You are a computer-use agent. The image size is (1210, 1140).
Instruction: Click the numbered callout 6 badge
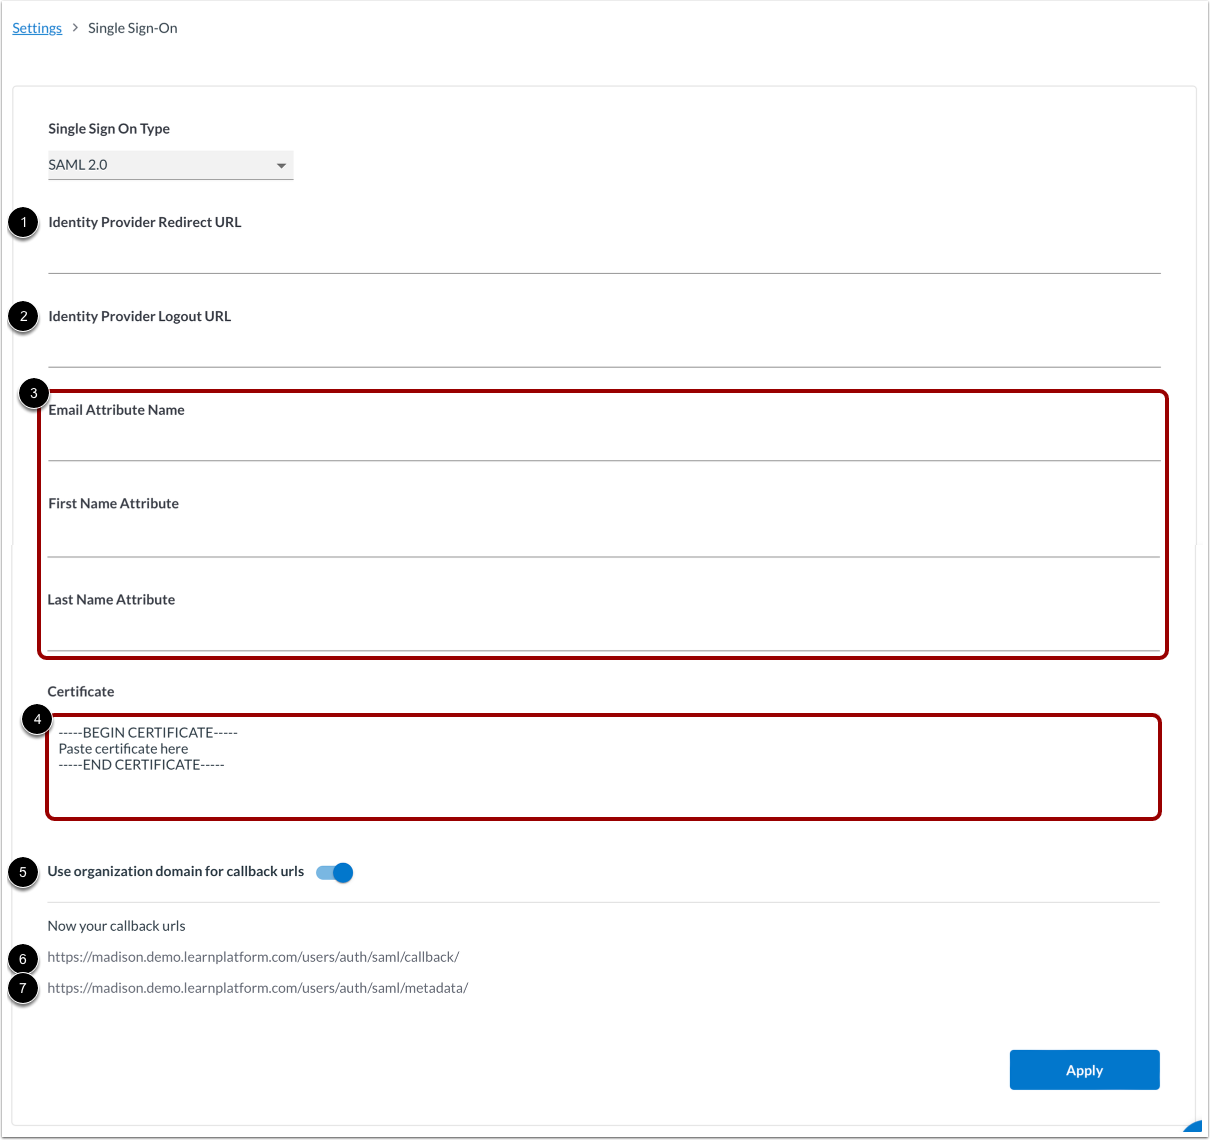click(23, 958)
